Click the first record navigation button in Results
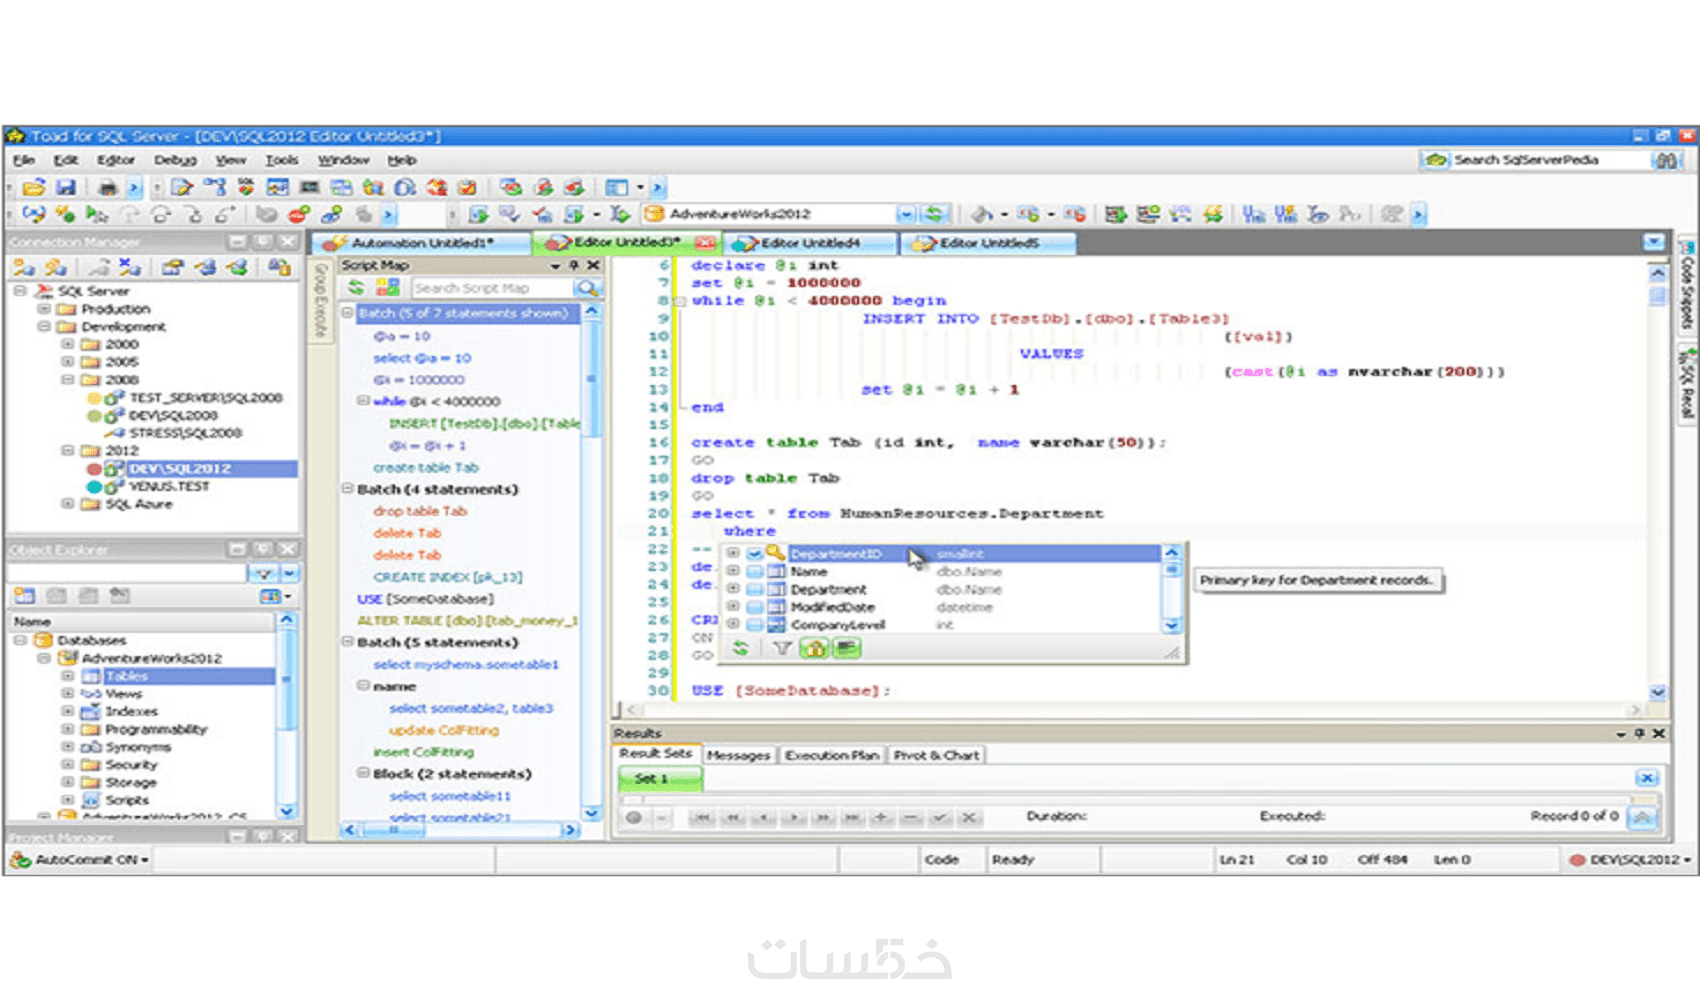Image resolution: width=1700 pixels, height=1000 pixels. pos(702,817)
